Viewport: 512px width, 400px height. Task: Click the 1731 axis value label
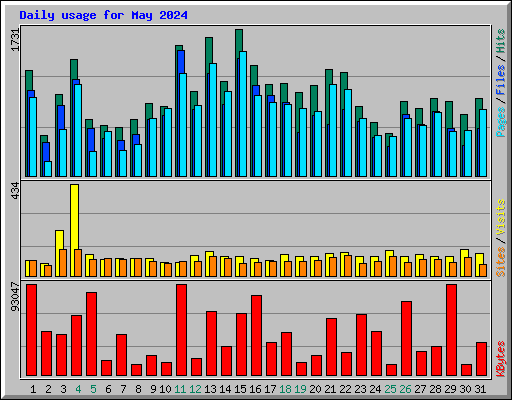pyautogui.click(x=15, y=40)
